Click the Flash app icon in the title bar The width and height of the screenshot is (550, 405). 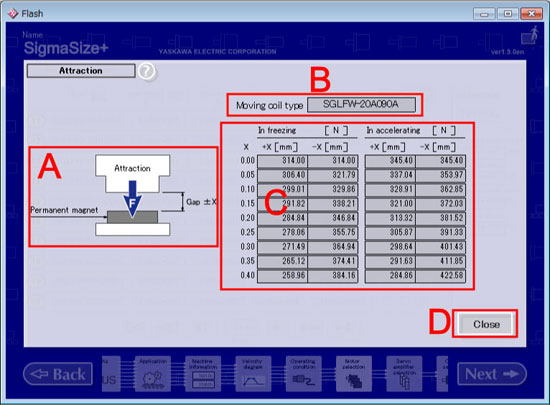click(13, 14)
